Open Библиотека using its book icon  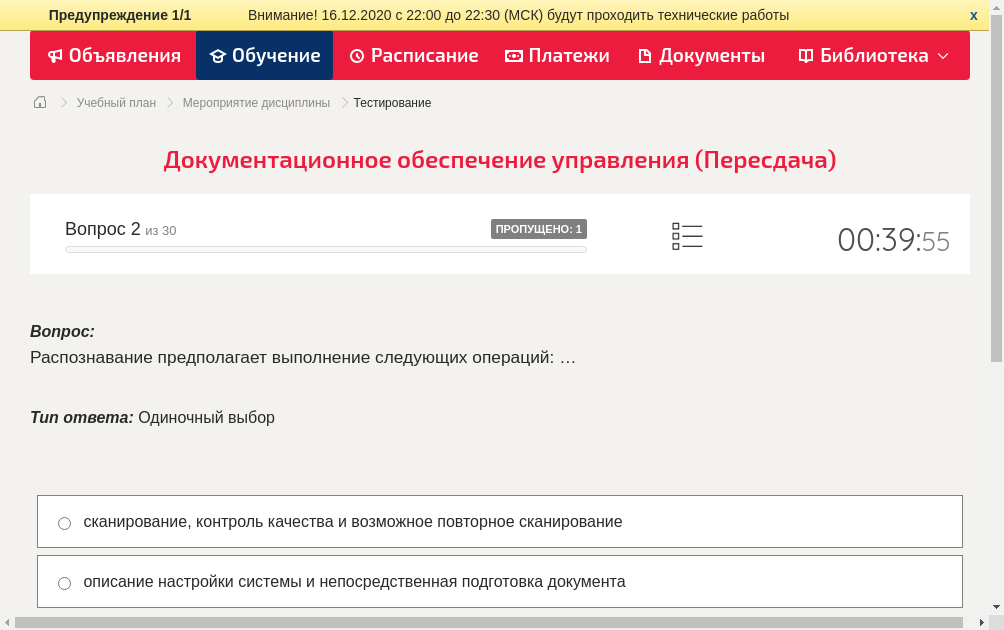tap(805, 56)
